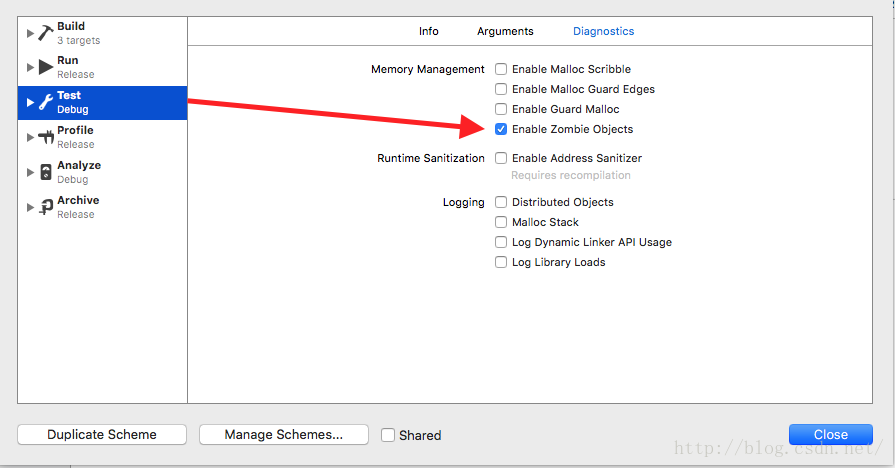This screenshot has width=895, height=468.
Task: Uncheck Enable Zombie Objects
Action: point(501,129)
